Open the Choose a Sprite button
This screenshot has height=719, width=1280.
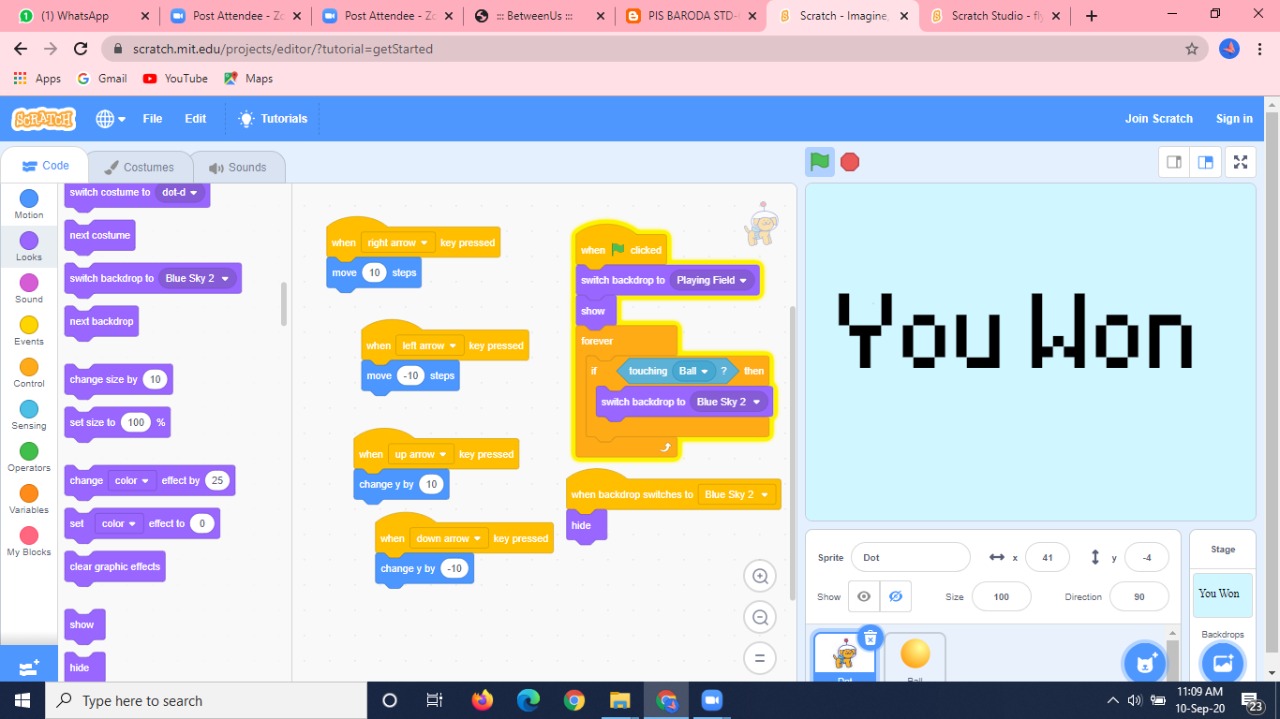1144,662
